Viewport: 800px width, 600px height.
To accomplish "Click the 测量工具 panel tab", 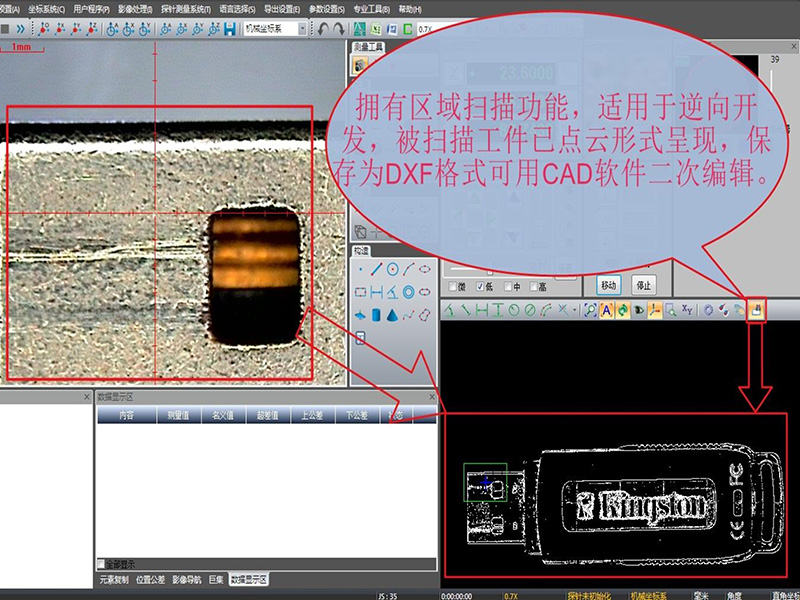I will pos(368,47).
